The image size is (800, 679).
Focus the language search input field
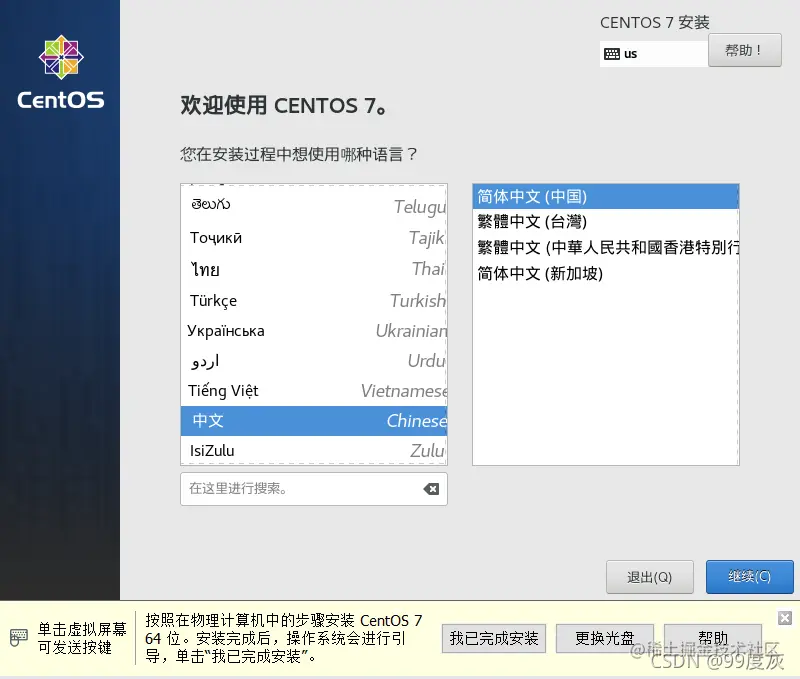314,489
